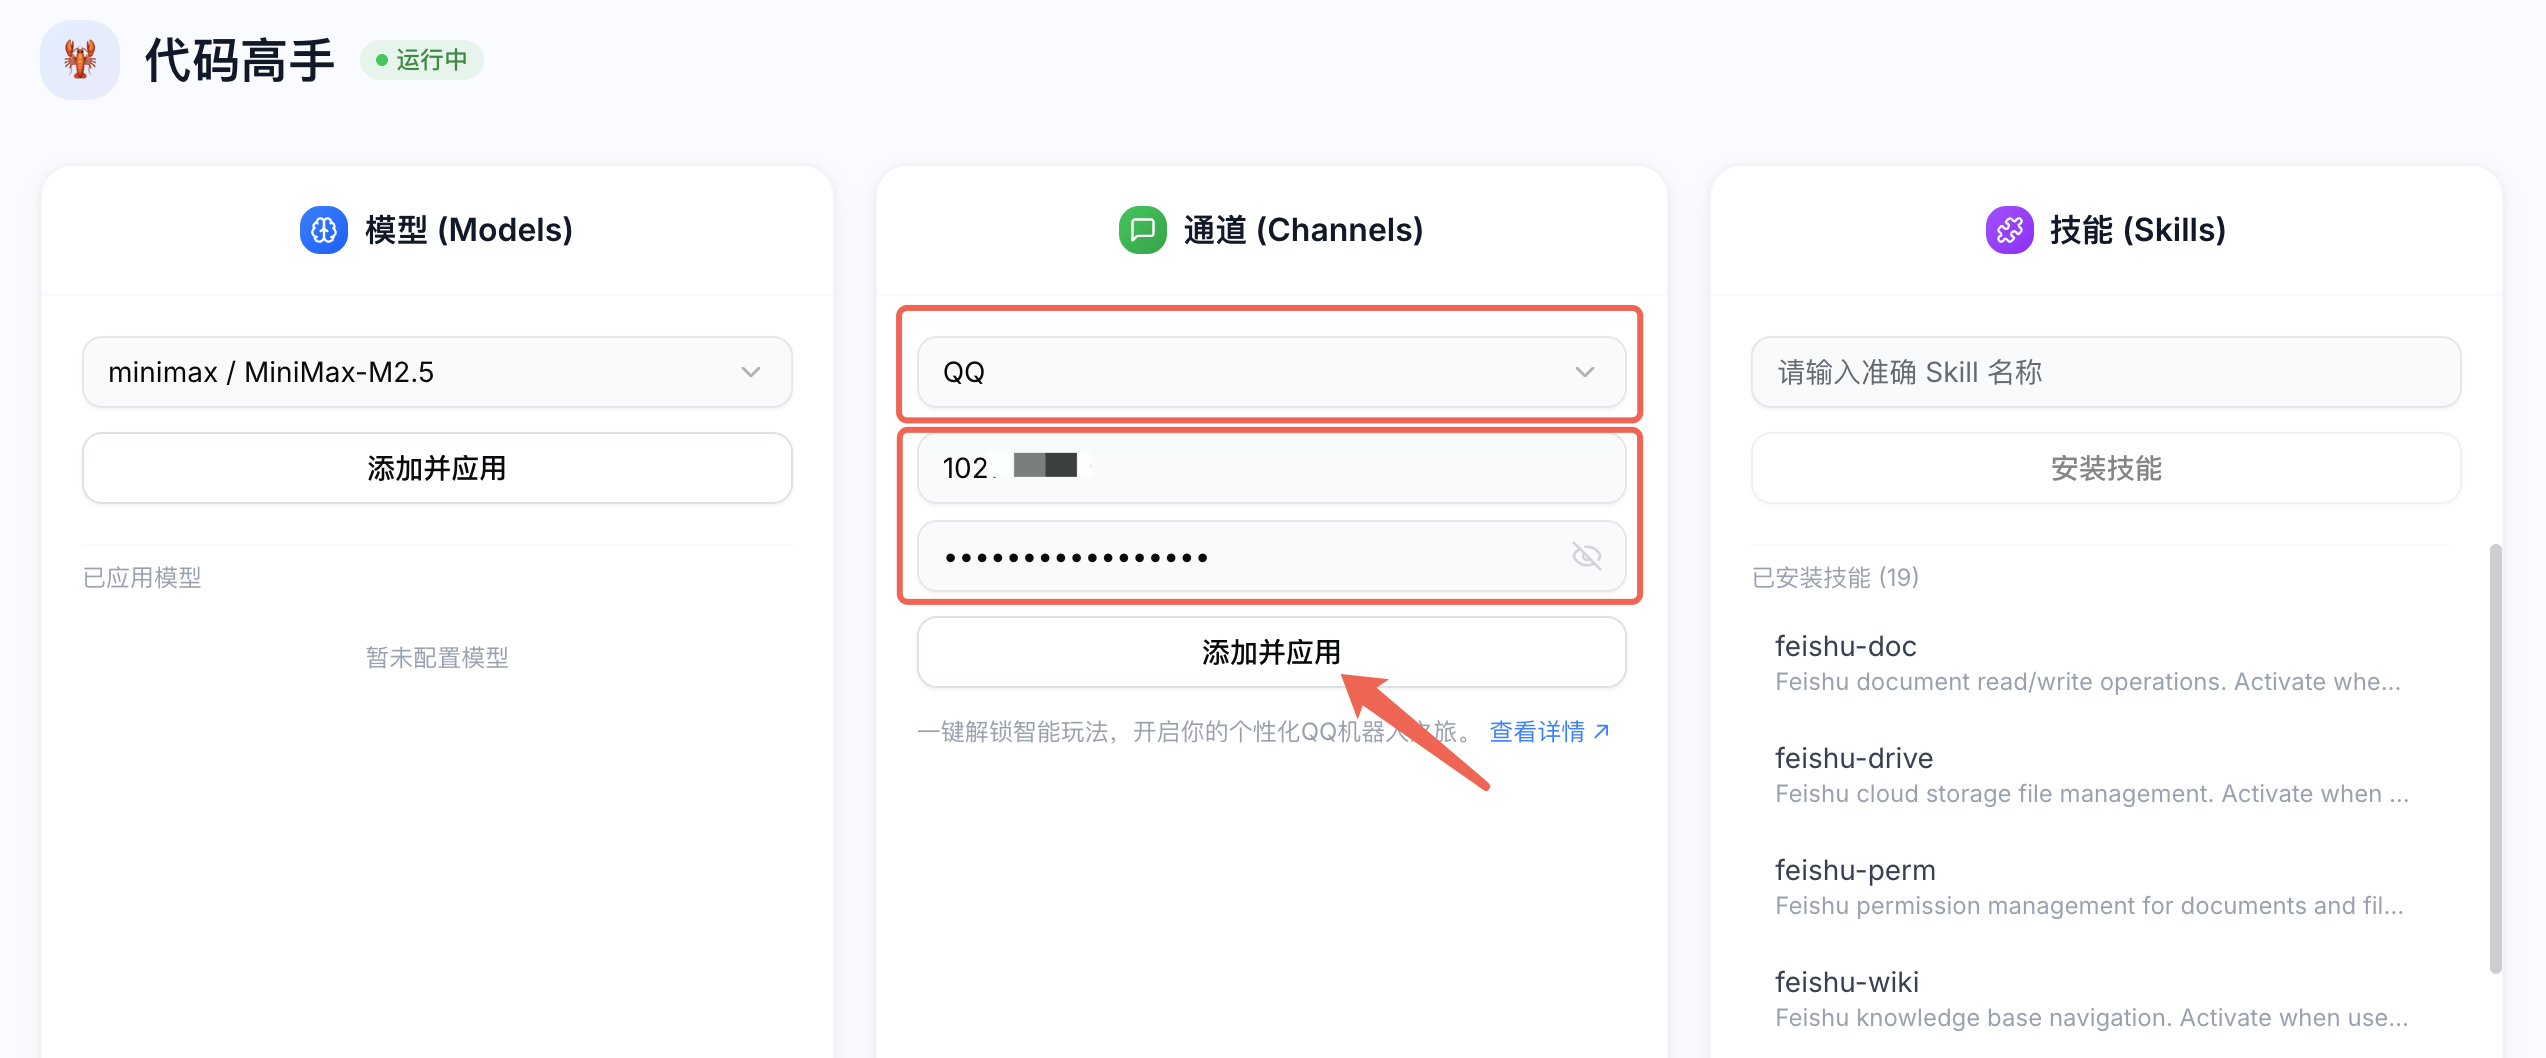Screen dimensions: 2546x1058
Task: Toggle password visibility eye icon
Action: pyautogui.click(x=1586, y=556)
